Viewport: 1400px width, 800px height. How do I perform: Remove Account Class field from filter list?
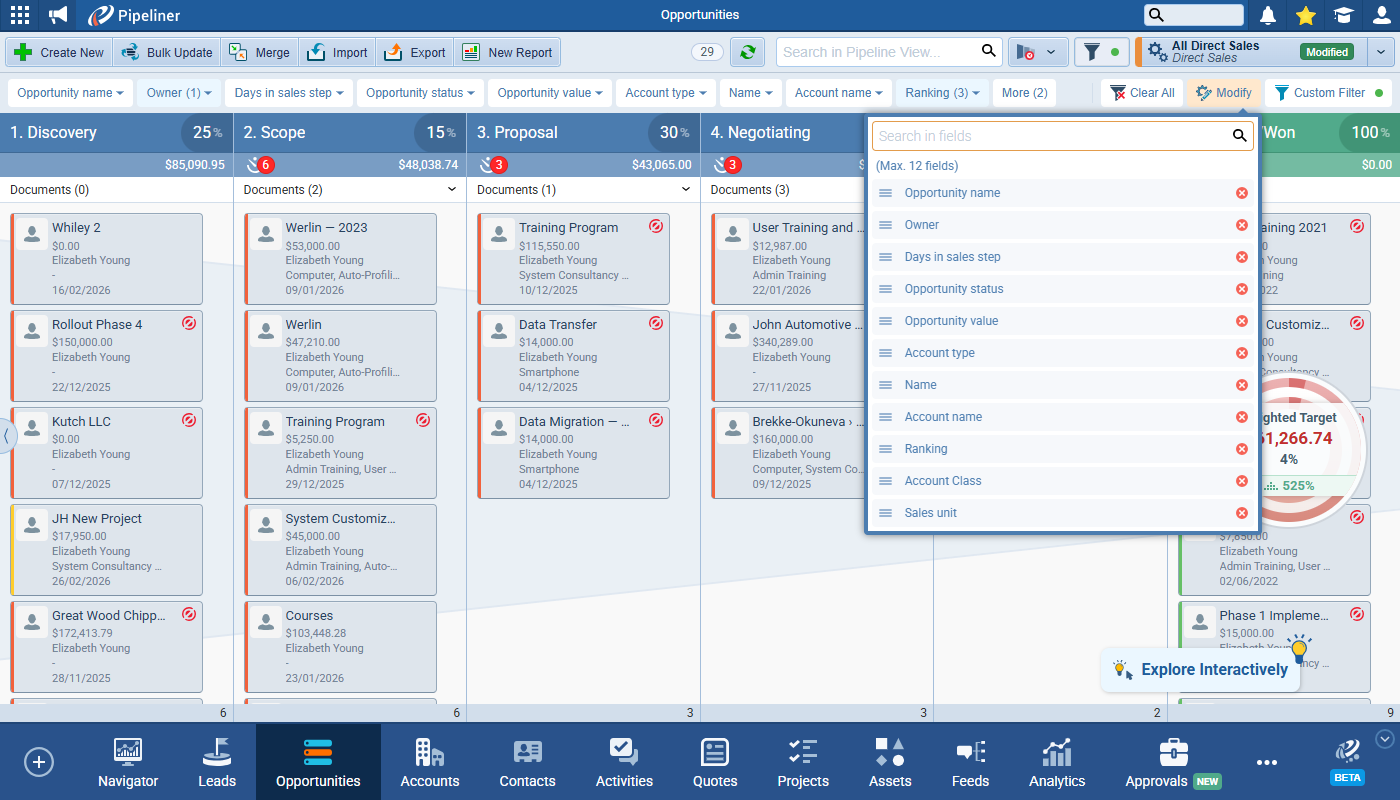(1242, 481)
